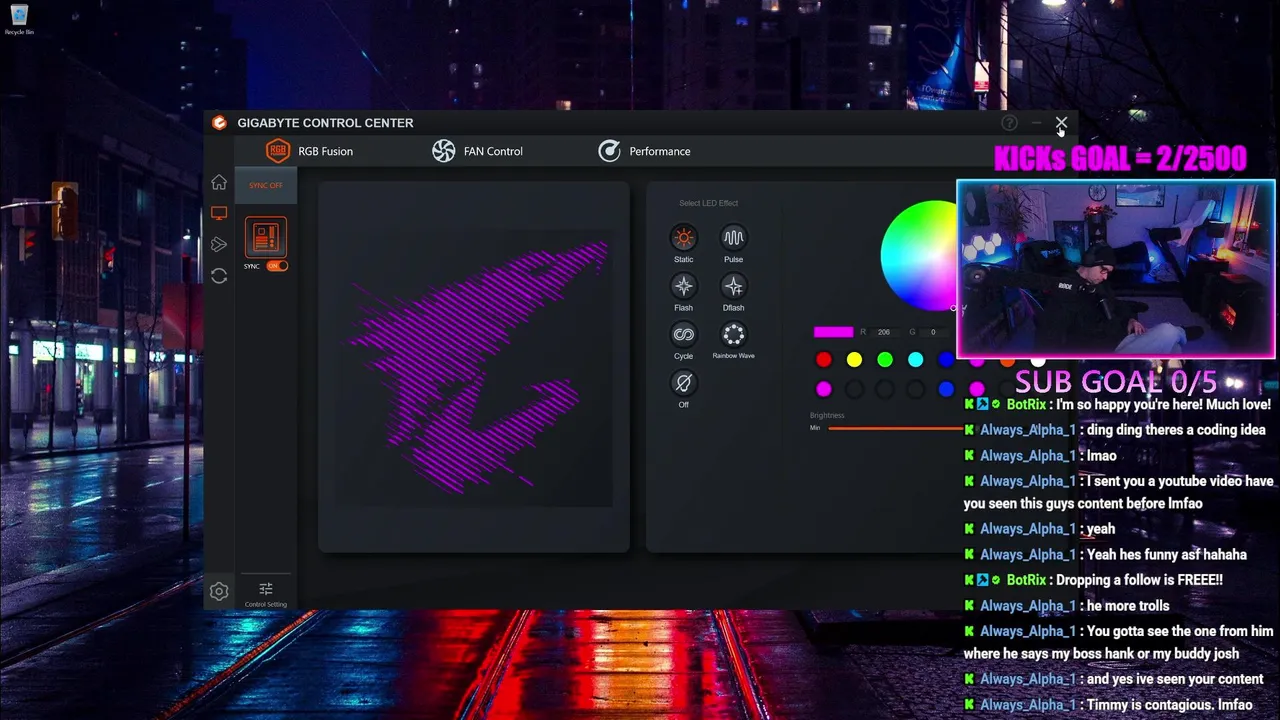
Task: Click the SYNC OFF button
Action: point(266,185)
